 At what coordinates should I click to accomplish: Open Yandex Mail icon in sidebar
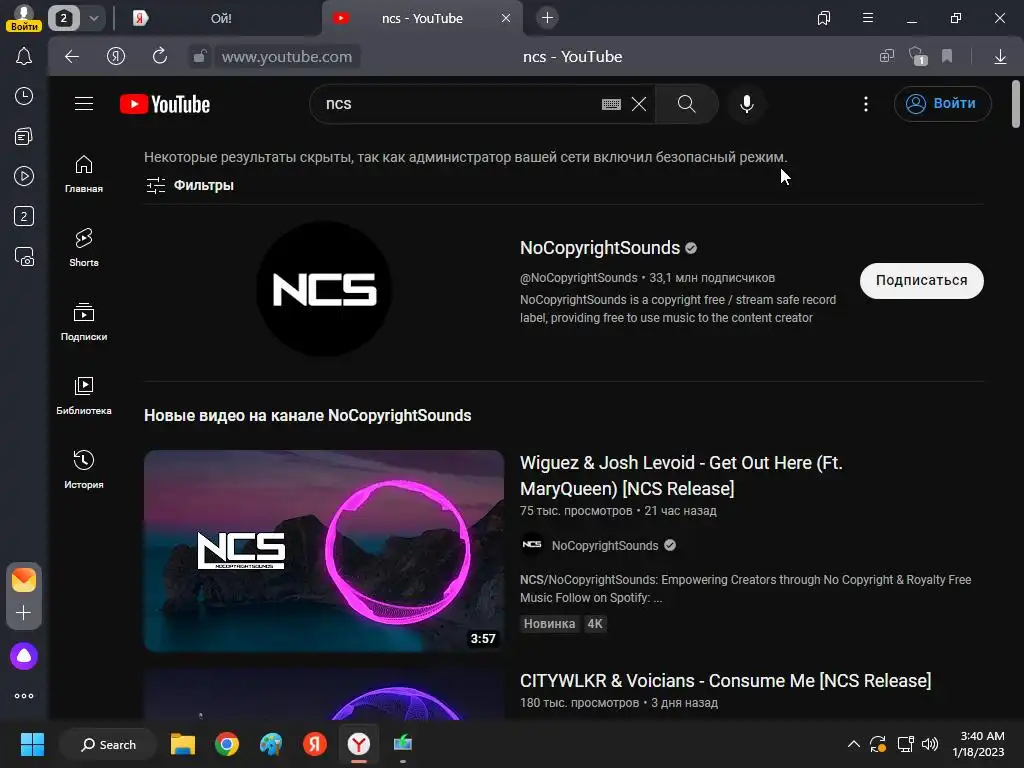(24, 580)
